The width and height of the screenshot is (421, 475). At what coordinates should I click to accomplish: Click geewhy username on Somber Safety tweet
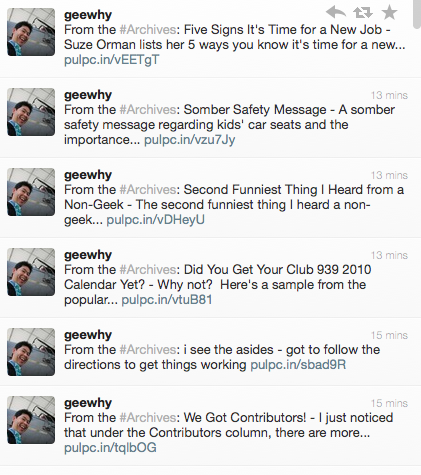pyautogui.click(x=88, y=95)
